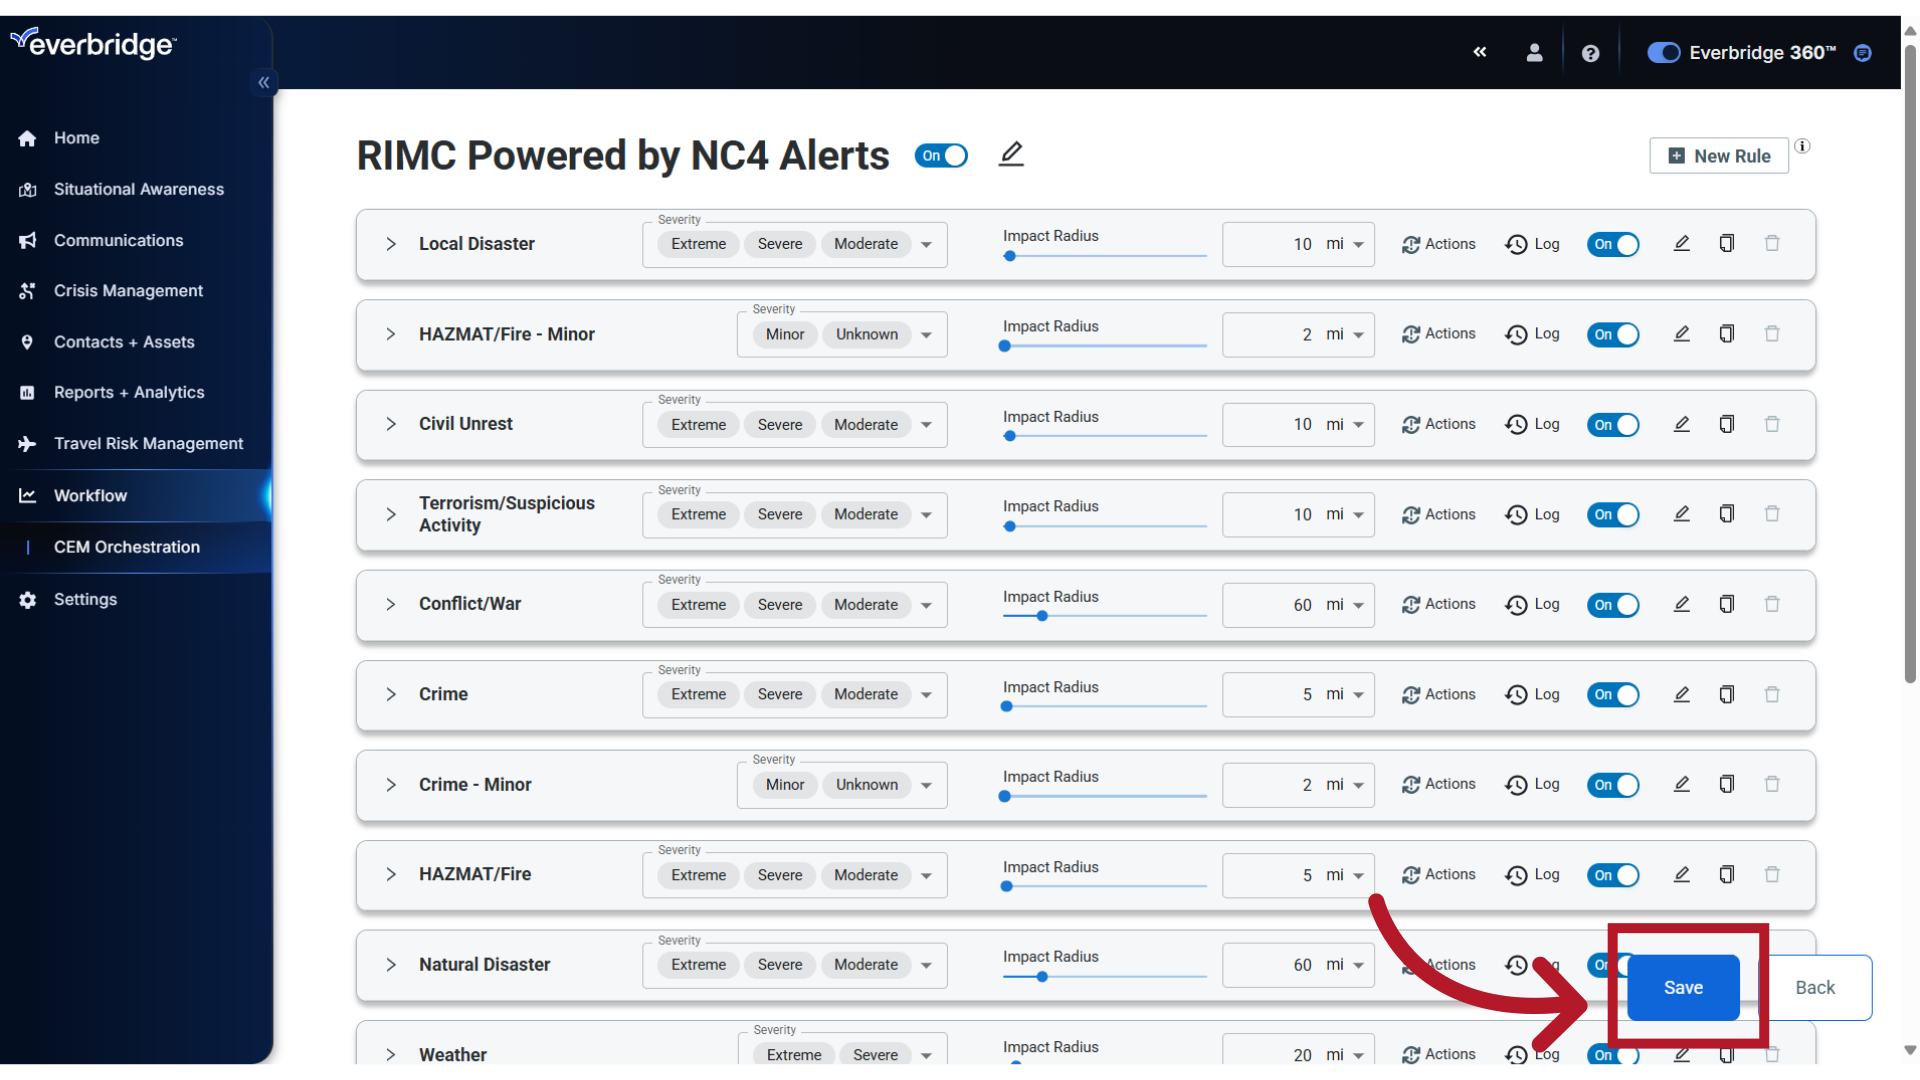Click the New Rule button
Viewport: 1920px width, 1080px height.
[1718, 156]
